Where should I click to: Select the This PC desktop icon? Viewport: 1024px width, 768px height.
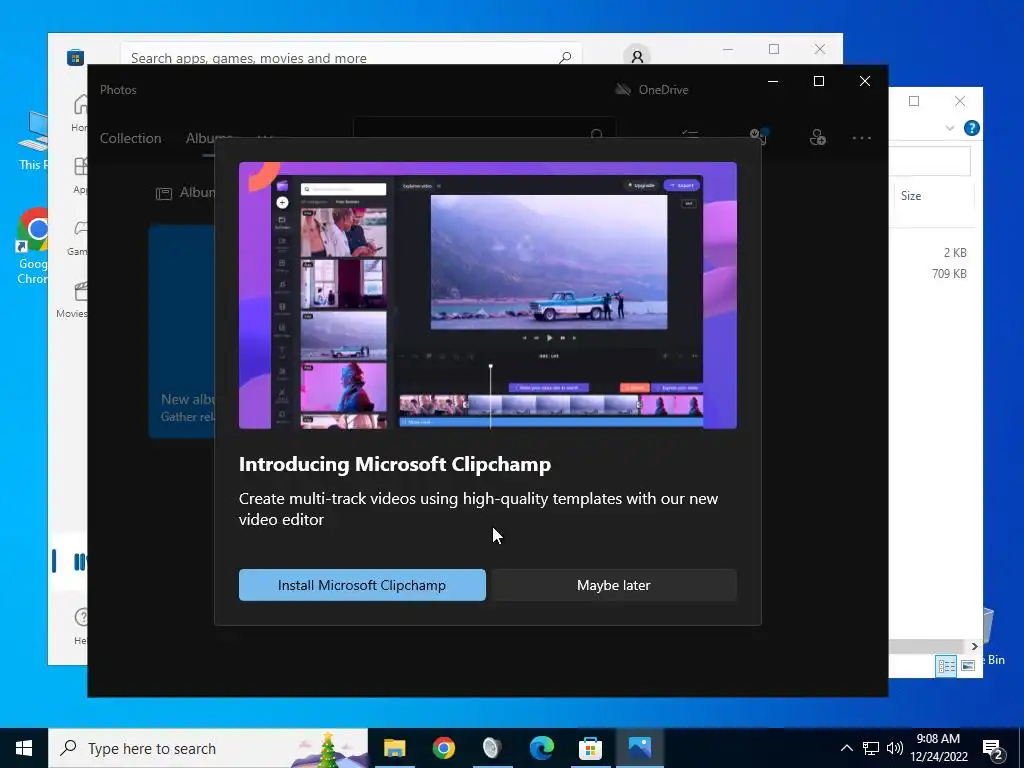pos(33,141)
